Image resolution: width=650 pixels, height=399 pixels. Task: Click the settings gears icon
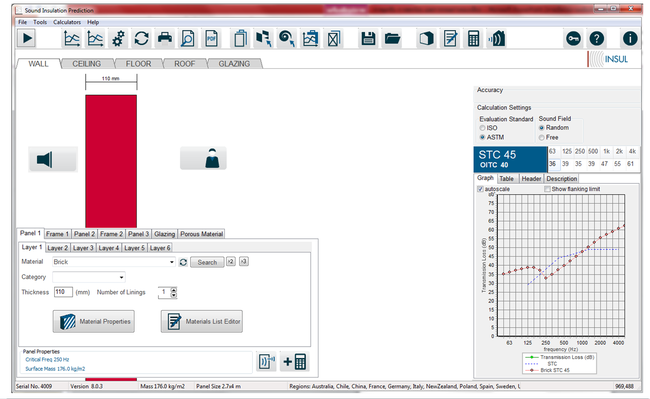119,39
